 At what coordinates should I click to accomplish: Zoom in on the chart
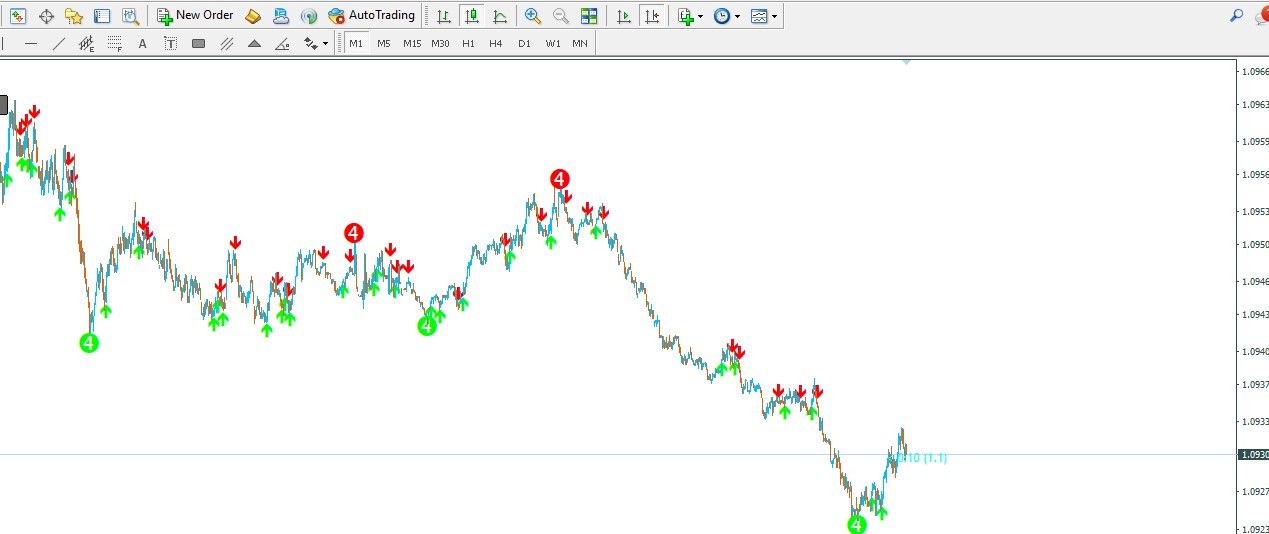tap(533, 16)
